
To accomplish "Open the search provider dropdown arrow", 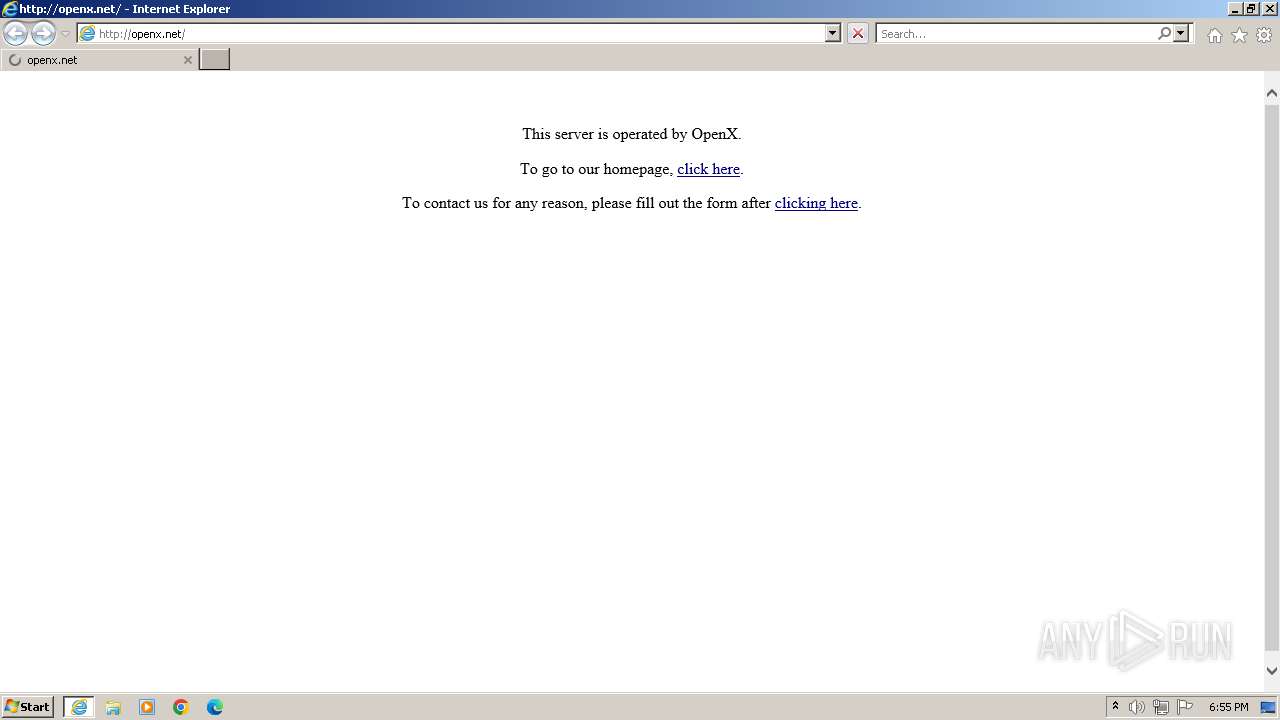I will coord(1181,33).
